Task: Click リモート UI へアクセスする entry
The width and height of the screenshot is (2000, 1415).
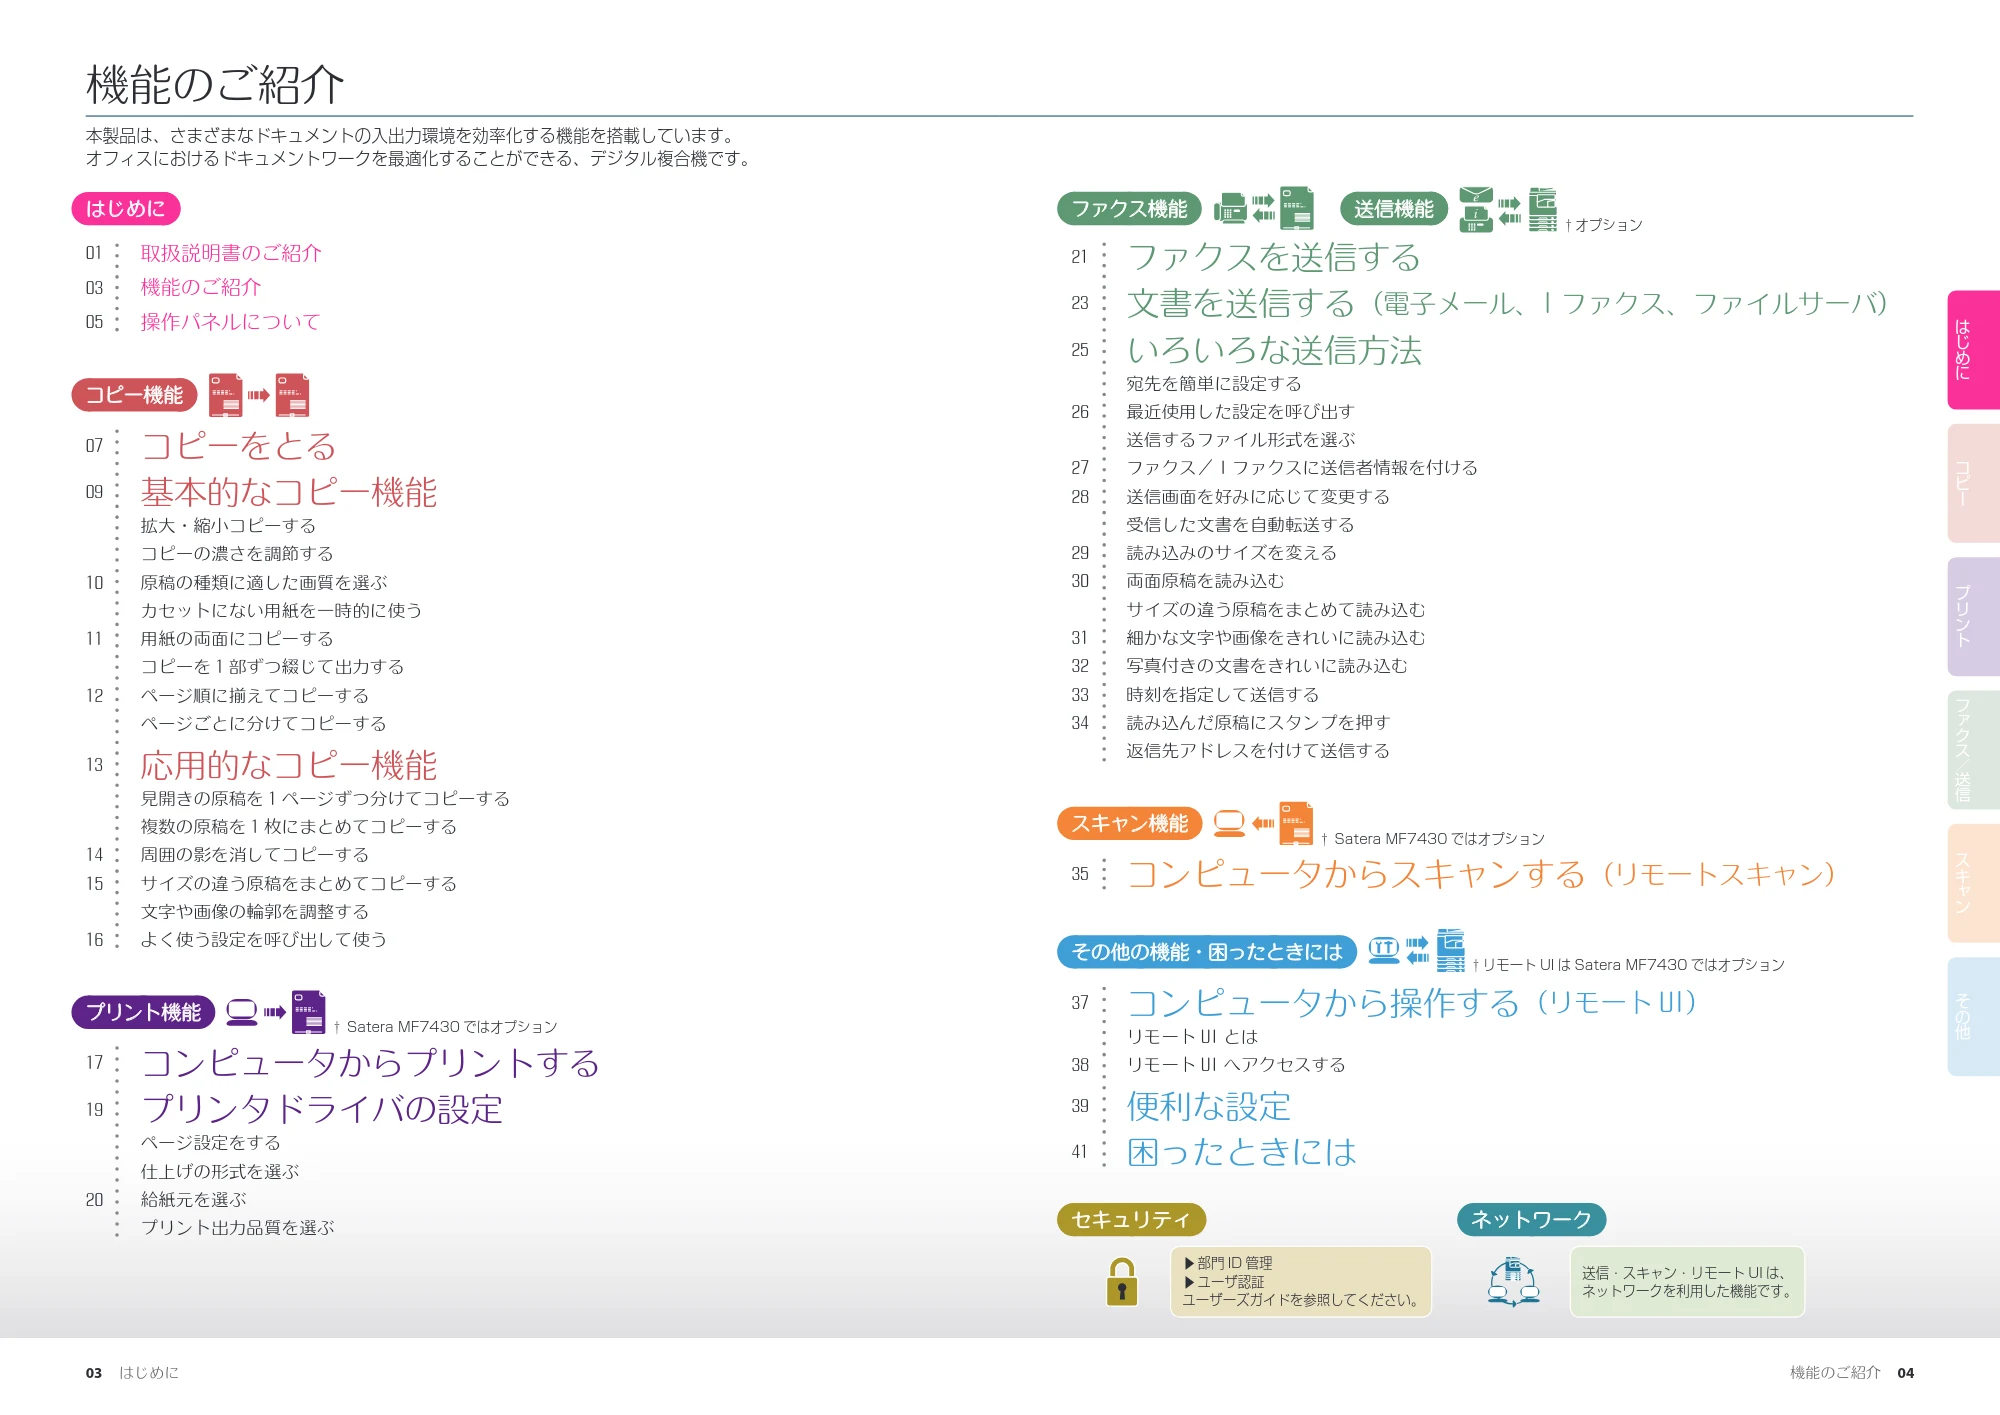Action: [x=1236, y=1064]
